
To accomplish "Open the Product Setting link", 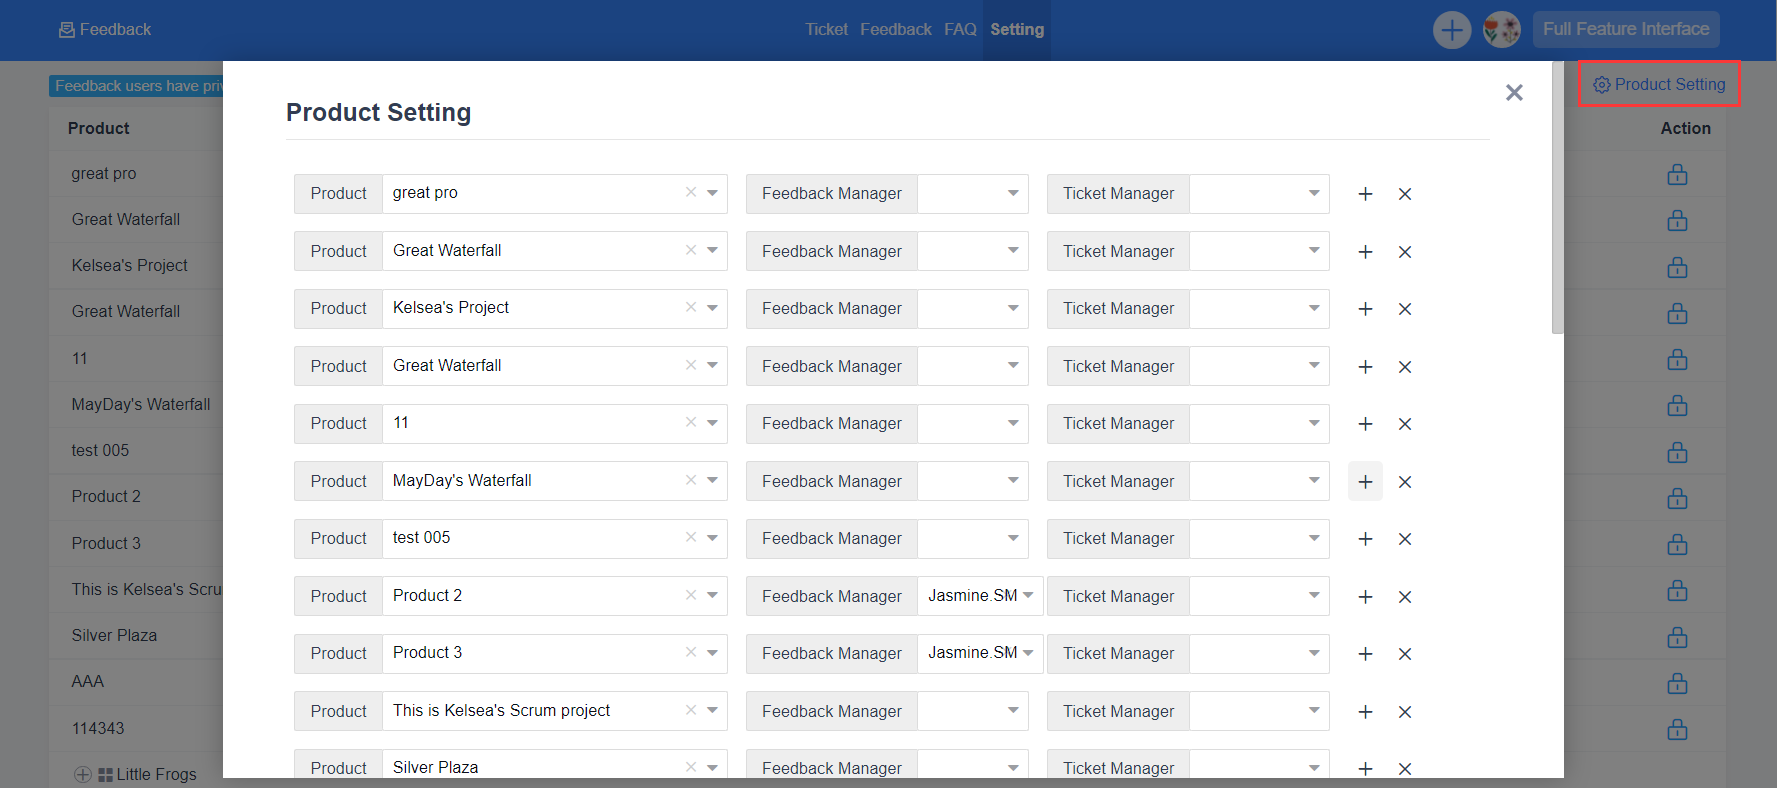I will pyautogui.click(x=1660, y=85).
